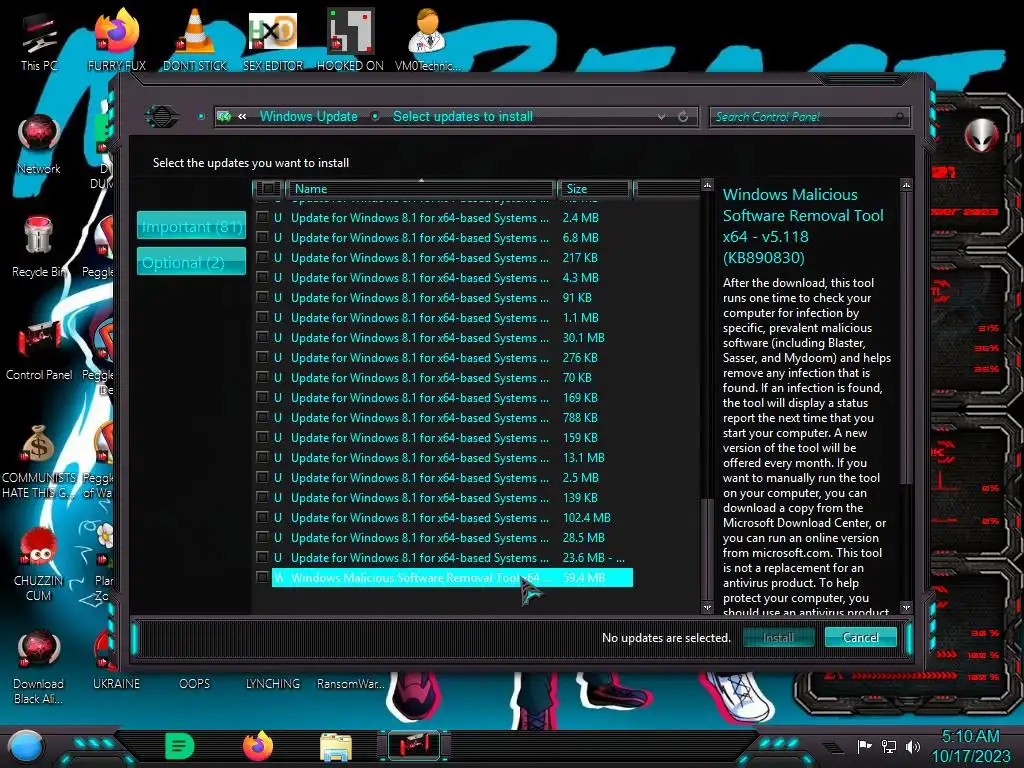Open the COMMUNISTS HATE THIS money bag icon
Screen dimensions: 1024x768
tap(39, 461)
